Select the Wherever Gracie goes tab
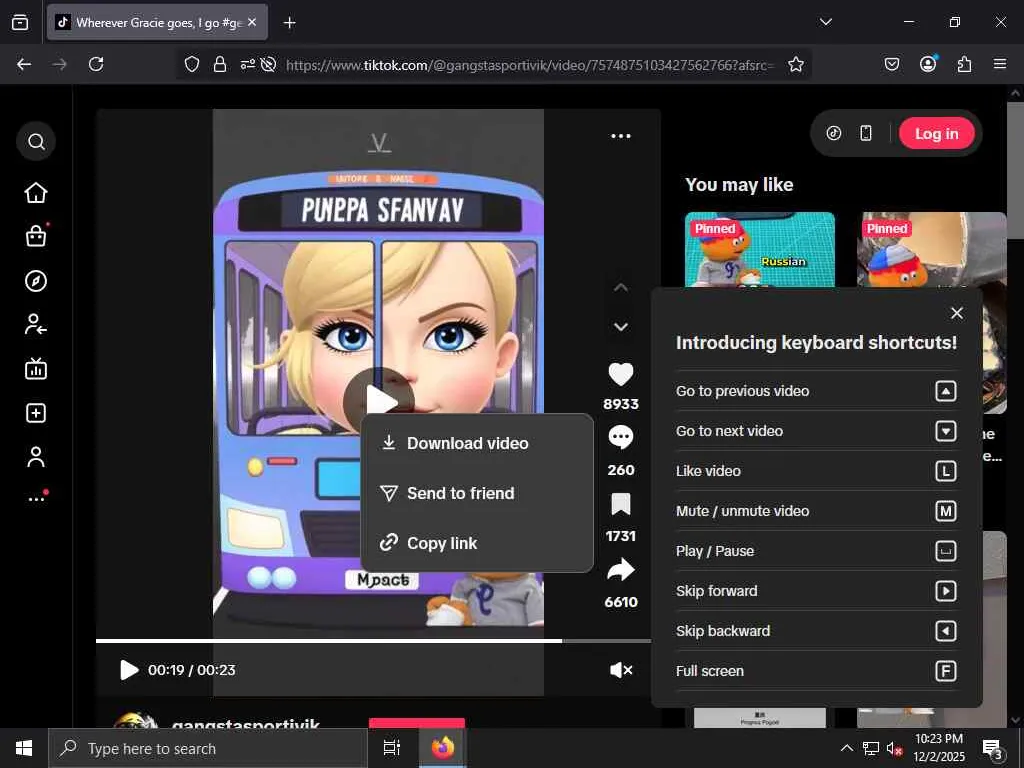 coord(157,22)
